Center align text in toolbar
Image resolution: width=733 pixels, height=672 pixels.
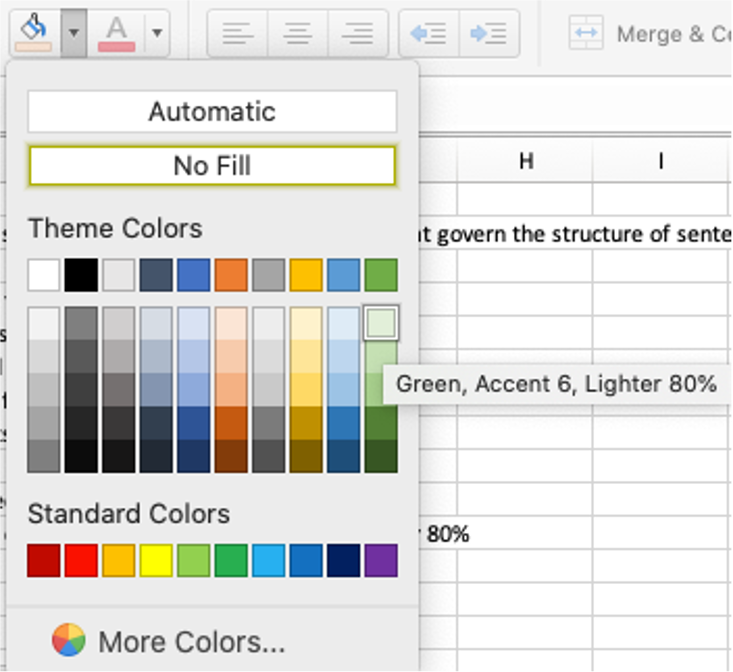(x=297, y=33)
